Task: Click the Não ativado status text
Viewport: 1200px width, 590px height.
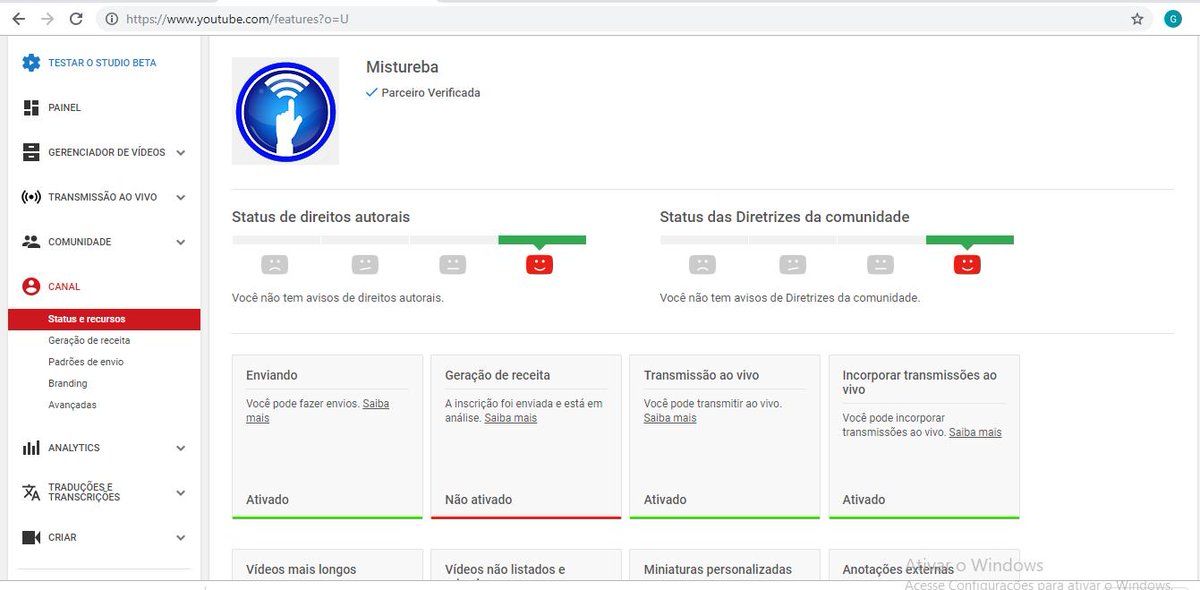Action: pos(478,499)
